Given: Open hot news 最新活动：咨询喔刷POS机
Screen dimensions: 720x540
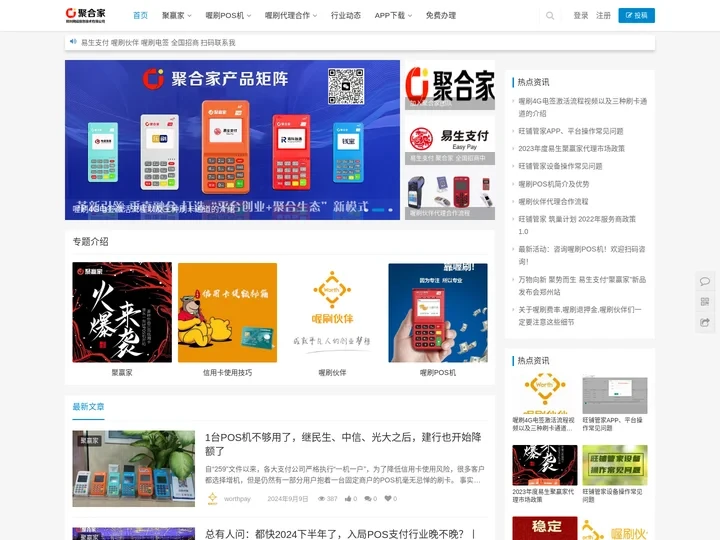Looking at the screenshot, I should click(582, 255).
